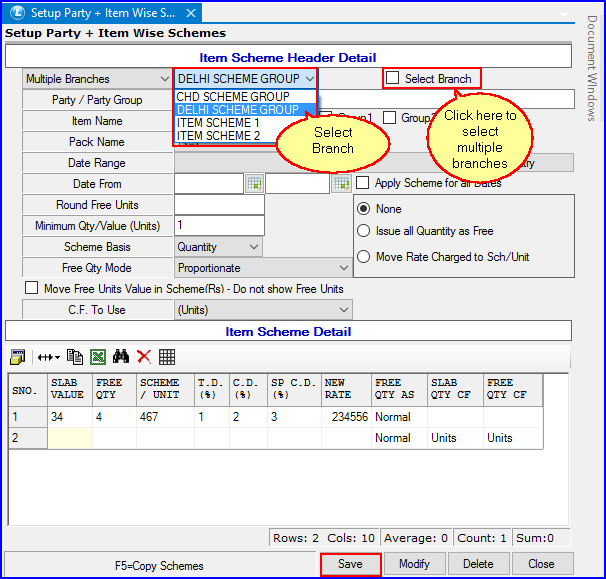Click the red X delete row icon

click(x=144, y=357)
